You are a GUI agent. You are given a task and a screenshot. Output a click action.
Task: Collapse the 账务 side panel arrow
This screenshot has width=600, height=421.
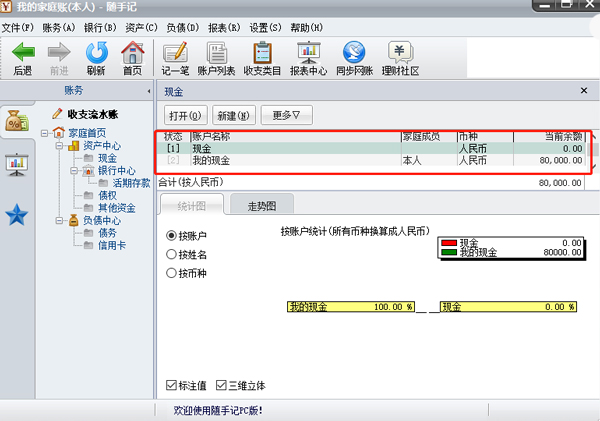149,91
